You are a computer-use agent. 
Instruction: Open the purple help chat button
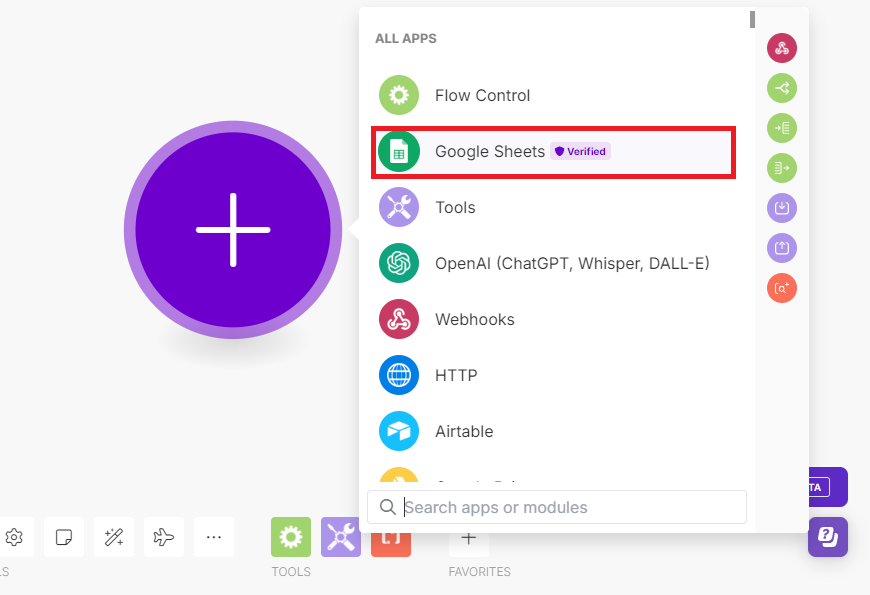tap(828, 537)
